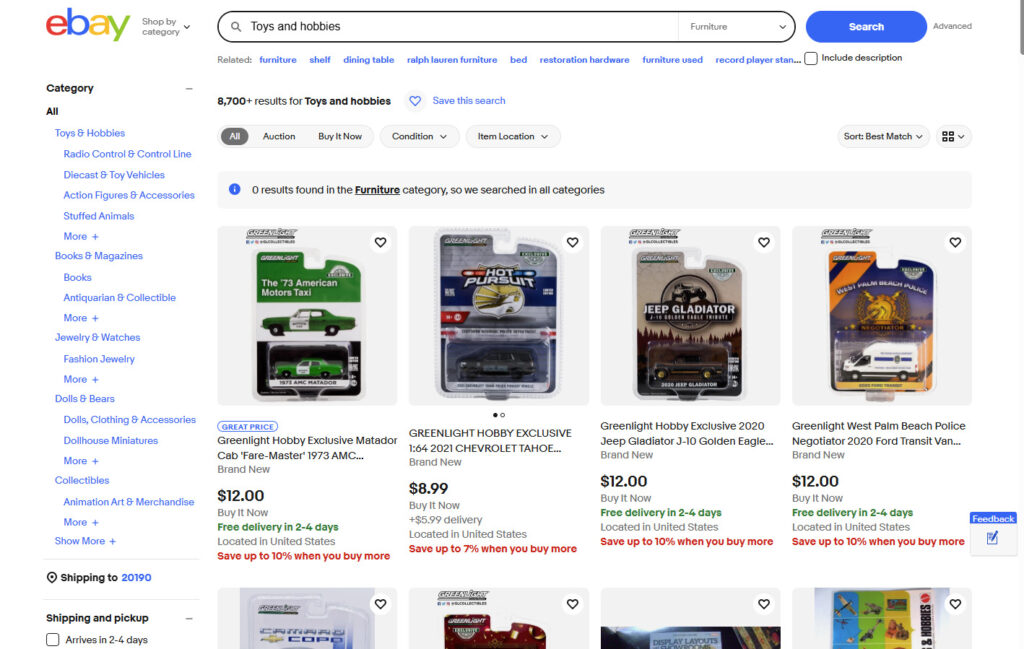This screenshot has width=1024, height=649.
Task: Click the blue Search button
Action: pyautogui.click(x=865, y=26)
